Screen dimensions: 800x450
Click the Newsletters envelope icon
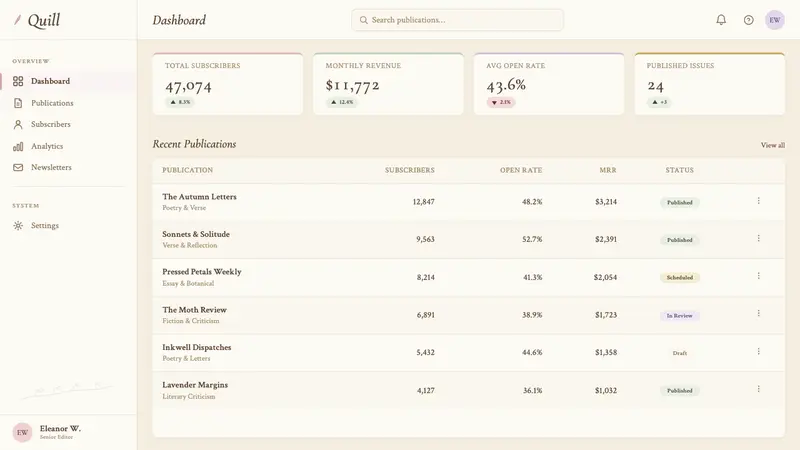18,167
